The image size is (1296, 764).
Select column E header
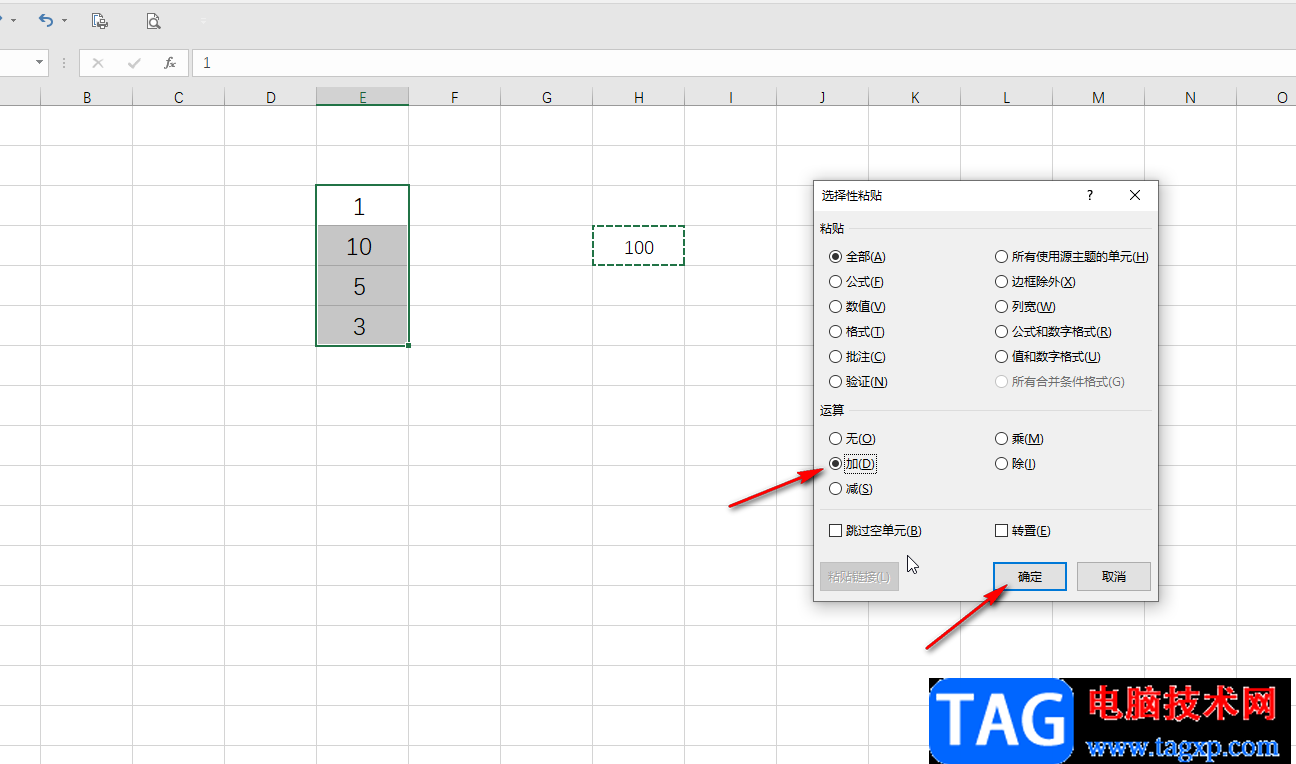[363, 97]
